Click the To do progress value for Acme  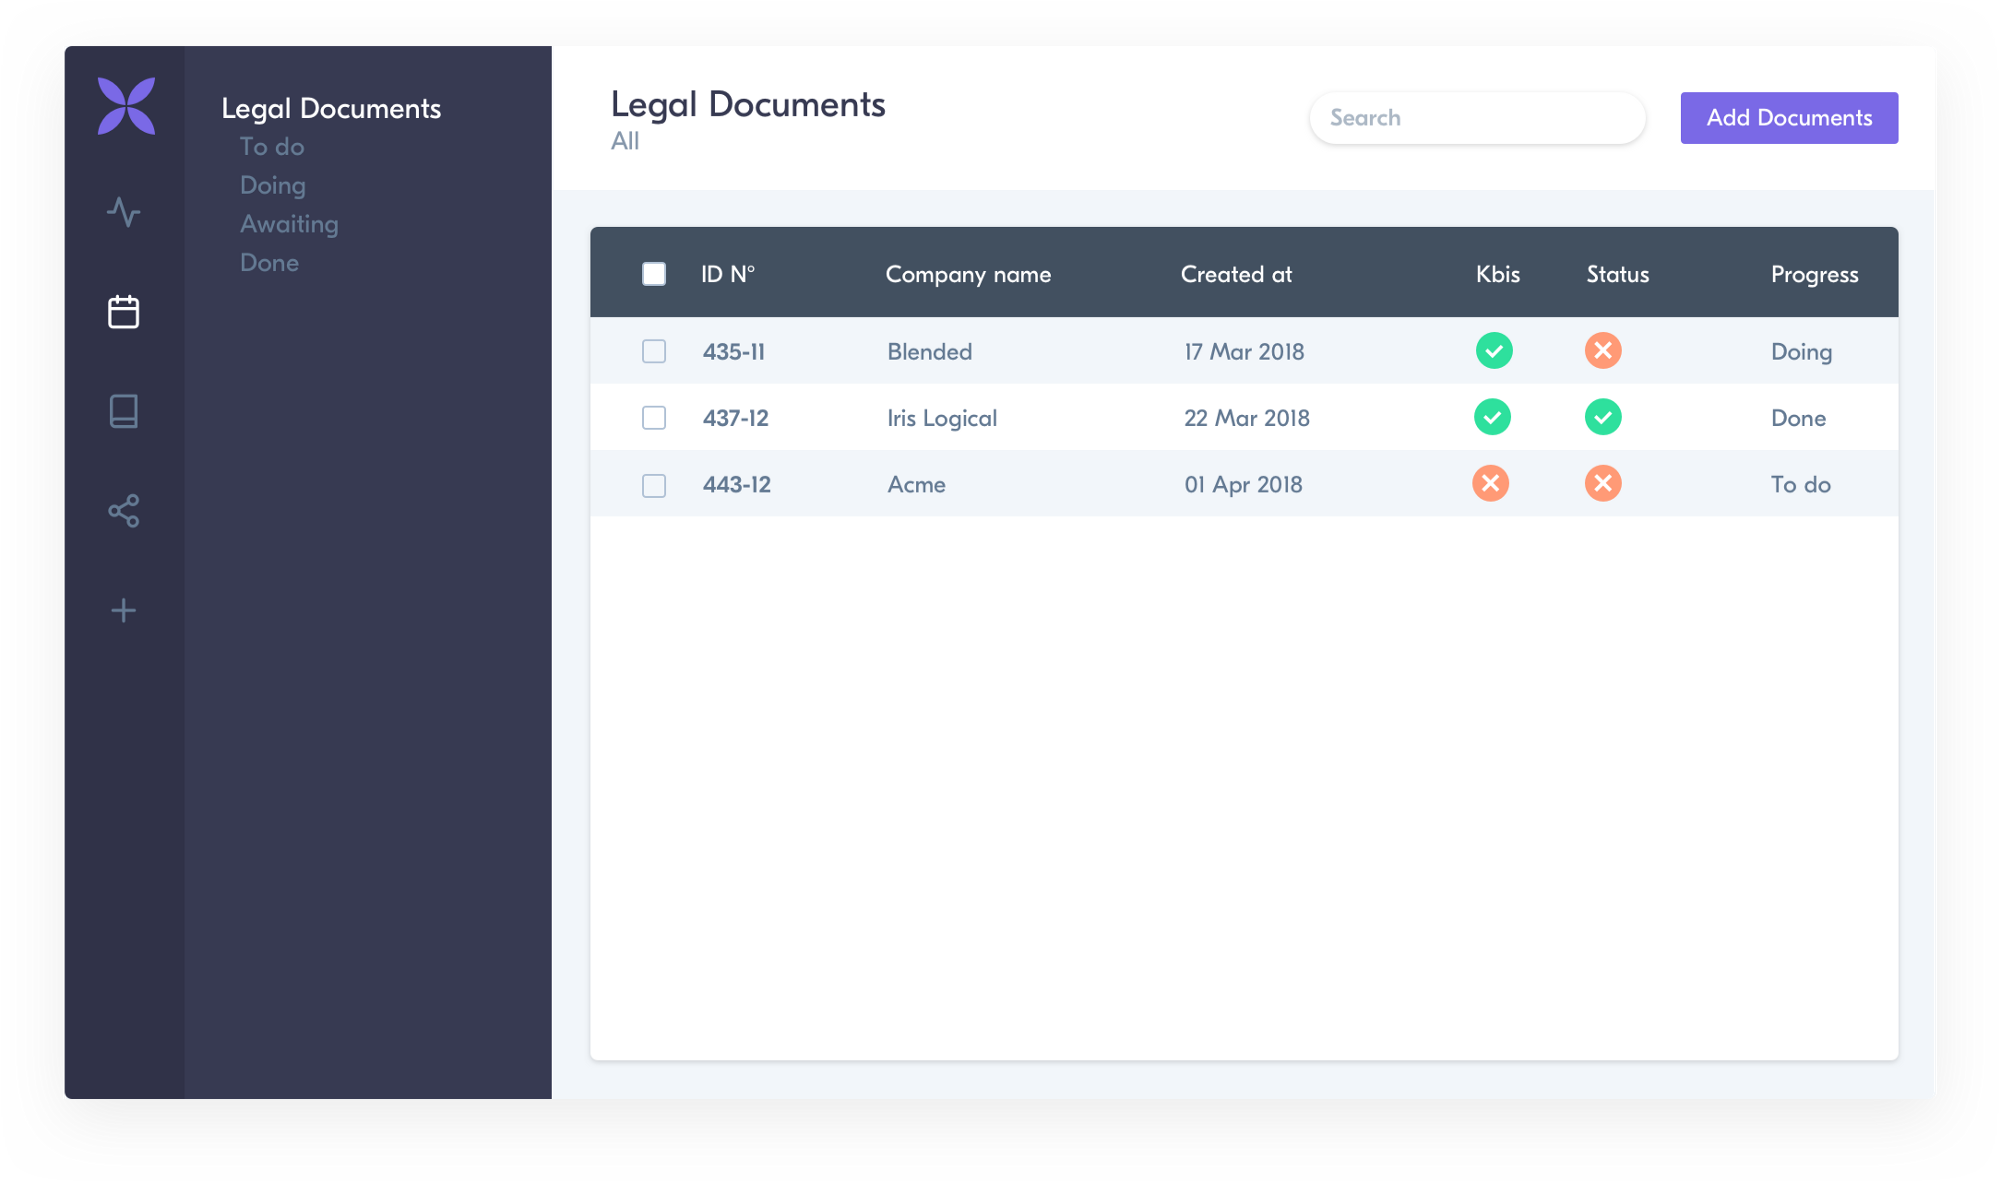tap(1800, 485)
